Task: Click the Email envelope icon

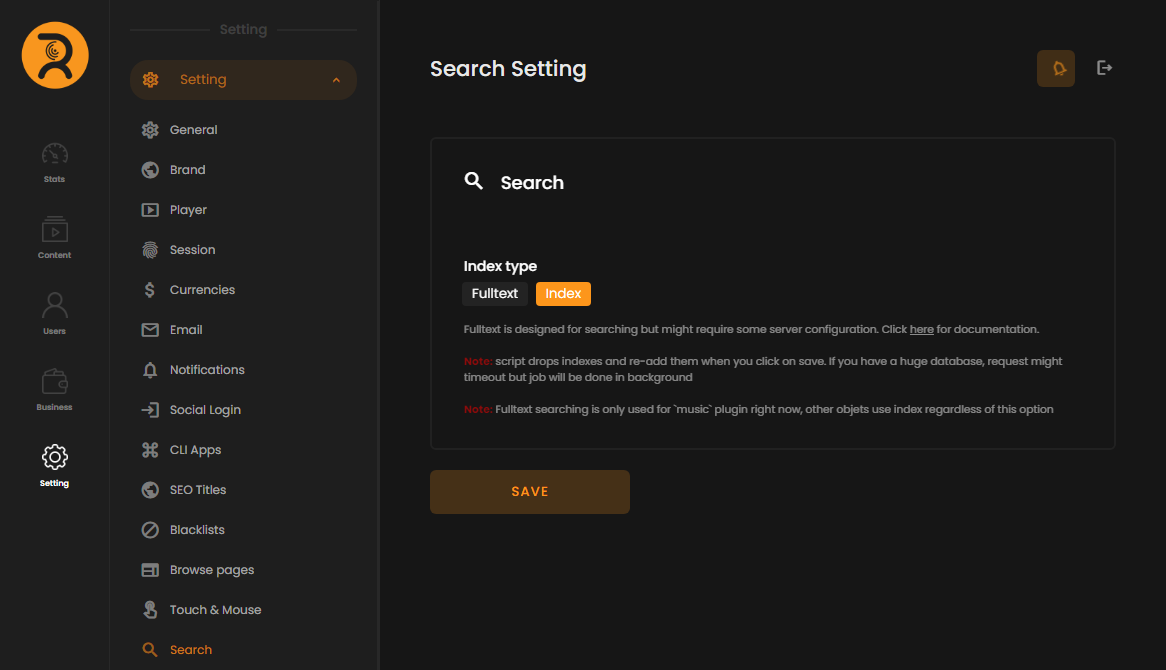Action: coord(150,329)
